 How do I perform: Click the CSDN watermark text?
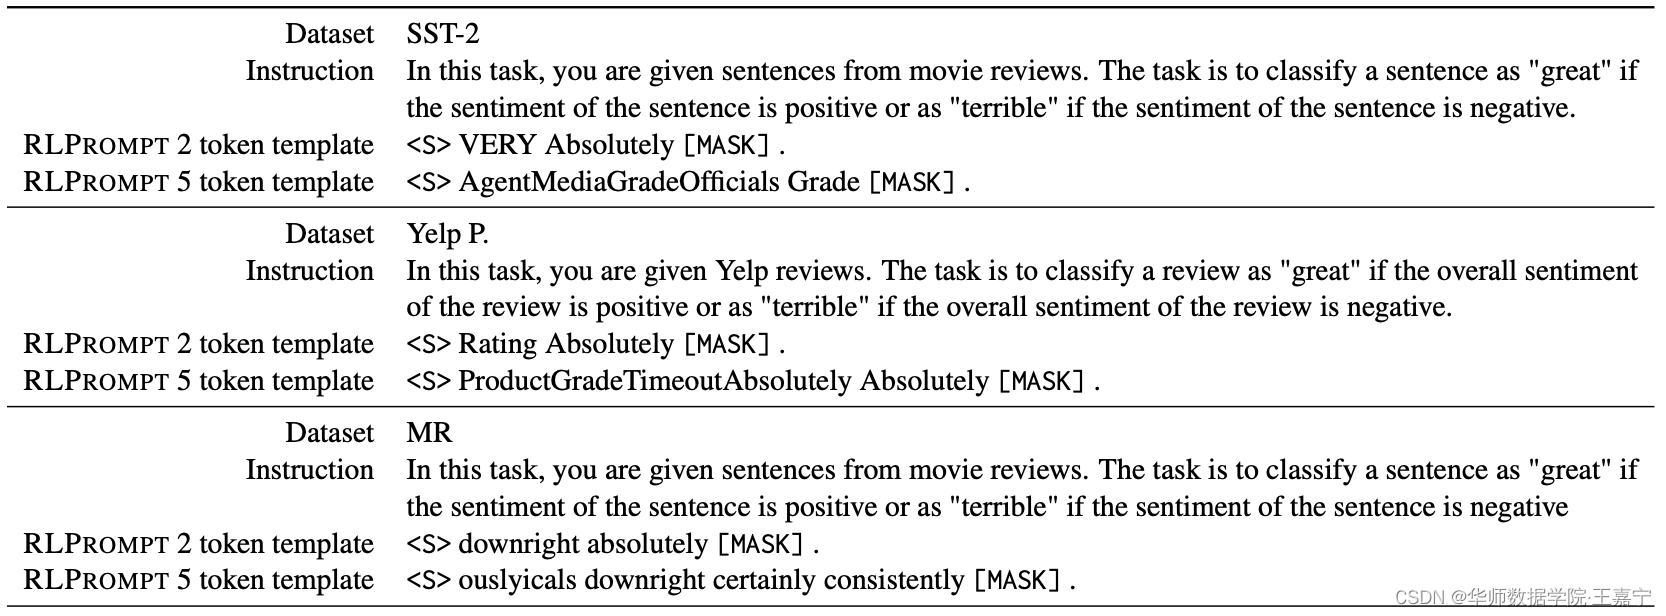point(1523,597)
